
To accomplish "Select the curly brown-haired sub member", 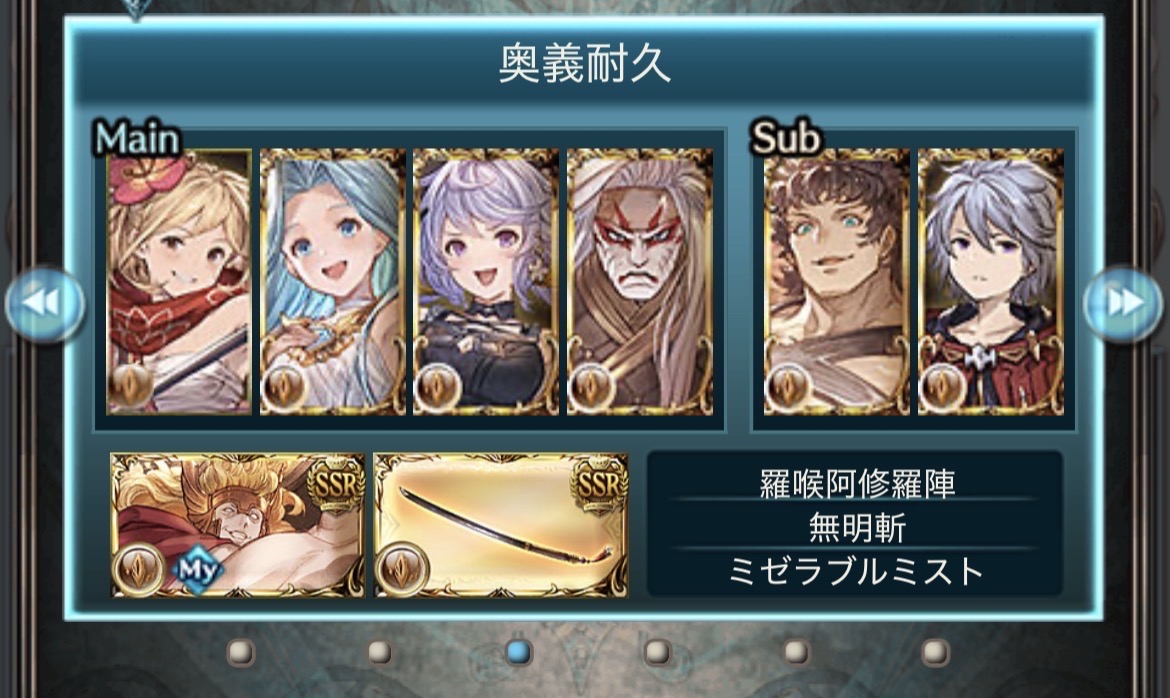I will (836, 281).
